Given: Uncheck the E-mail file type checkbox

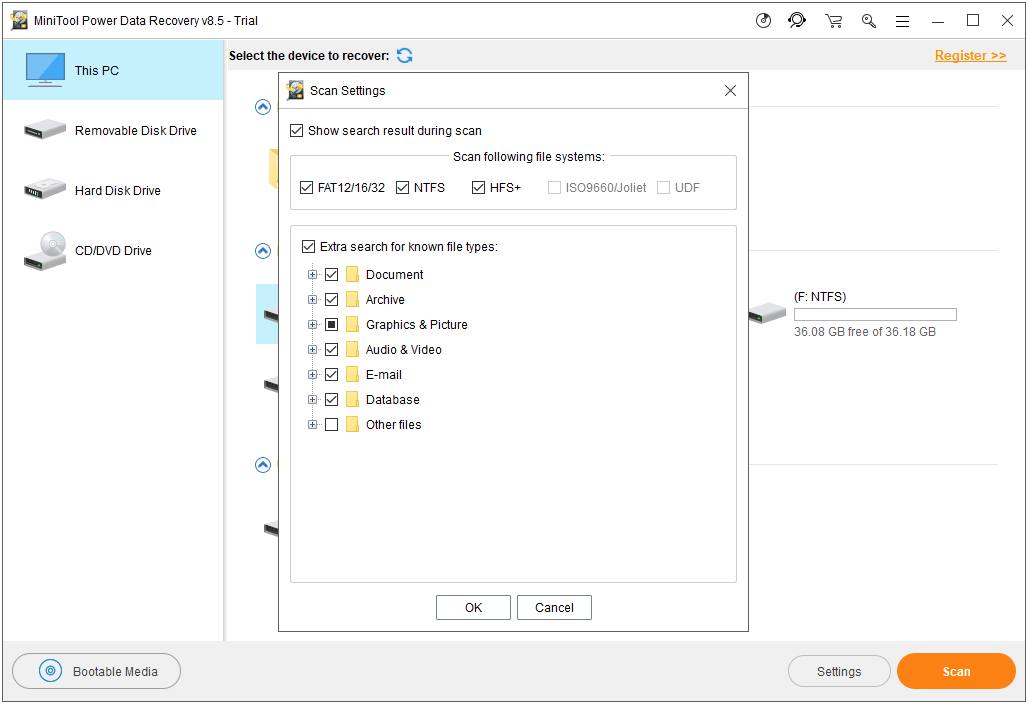Looking at the screenshot, I should [331, 374].
